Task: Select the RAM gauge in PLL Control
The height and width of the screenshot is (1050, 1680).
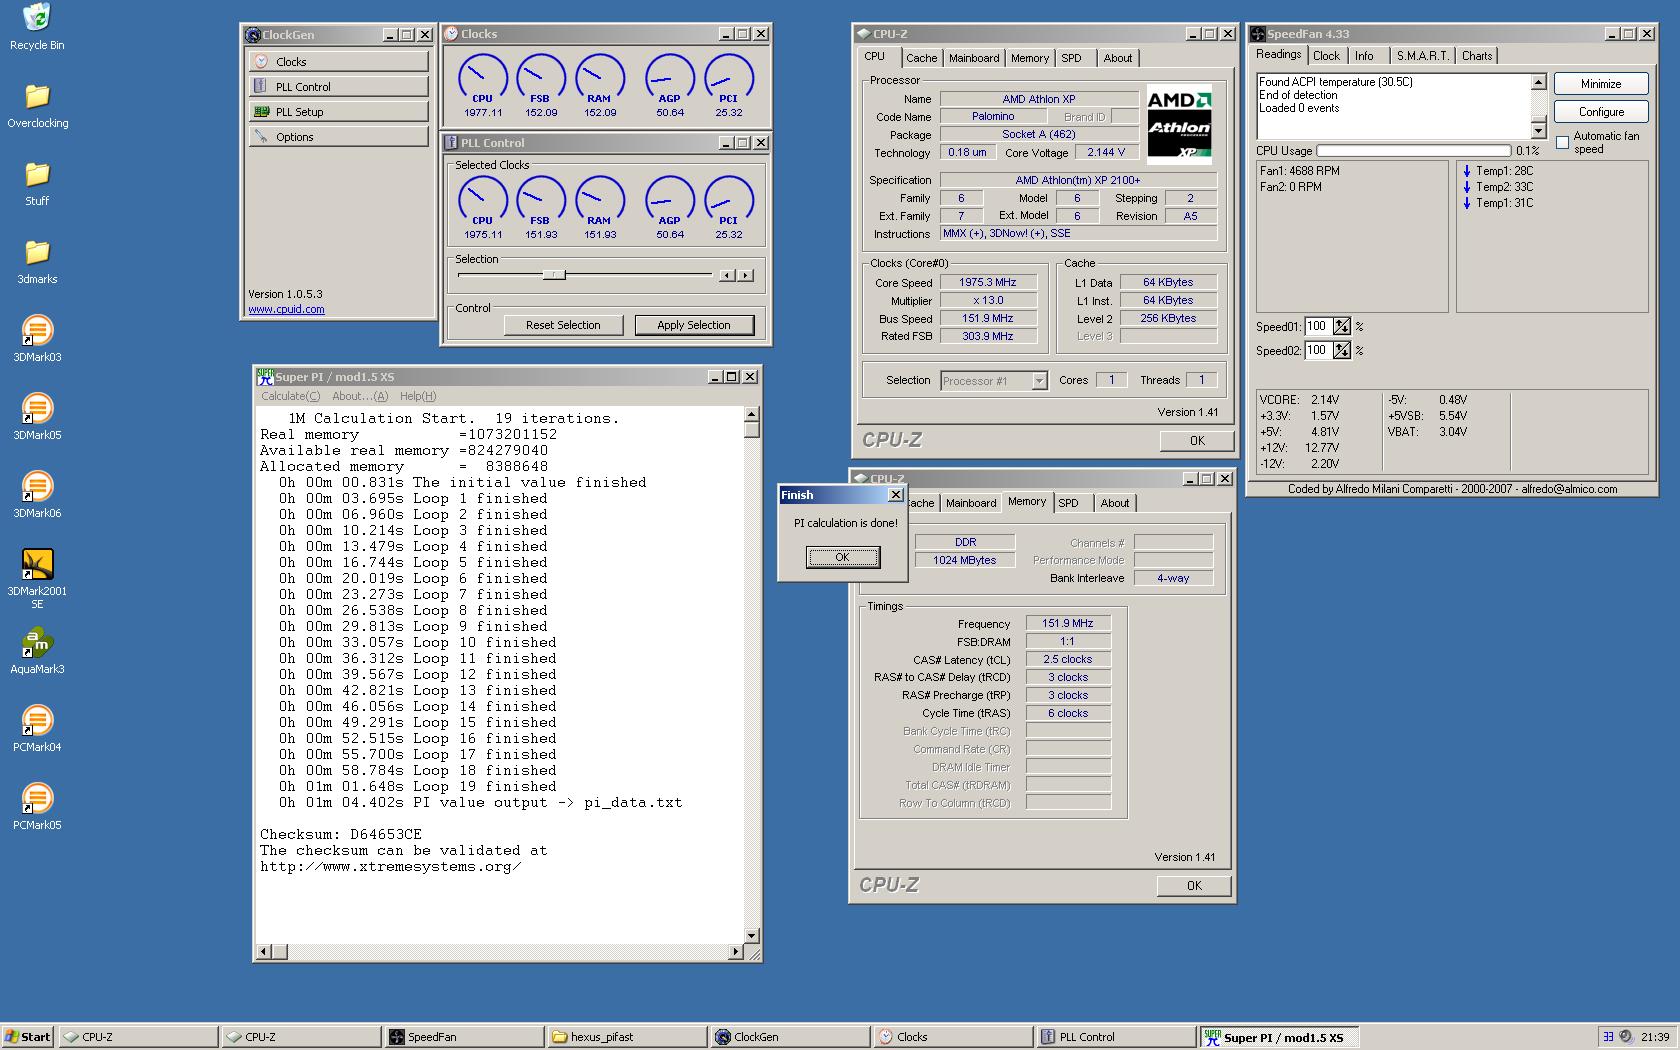Action: pos(599,201)
